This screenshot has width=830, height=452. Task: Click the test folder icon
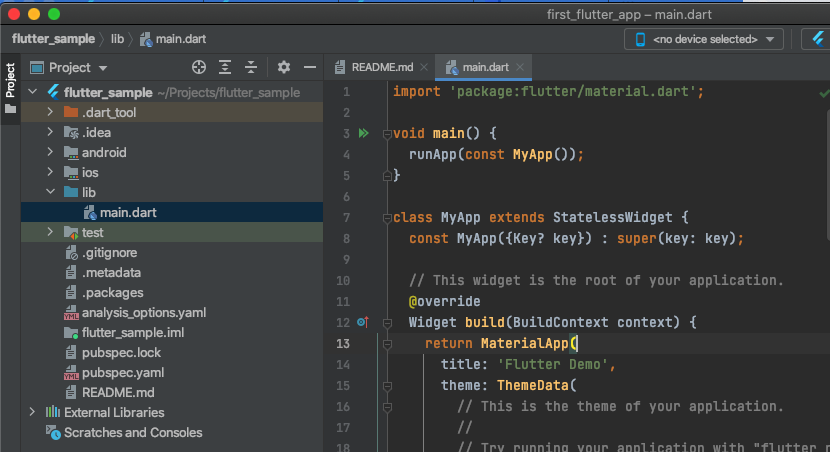tap(71, 232)
